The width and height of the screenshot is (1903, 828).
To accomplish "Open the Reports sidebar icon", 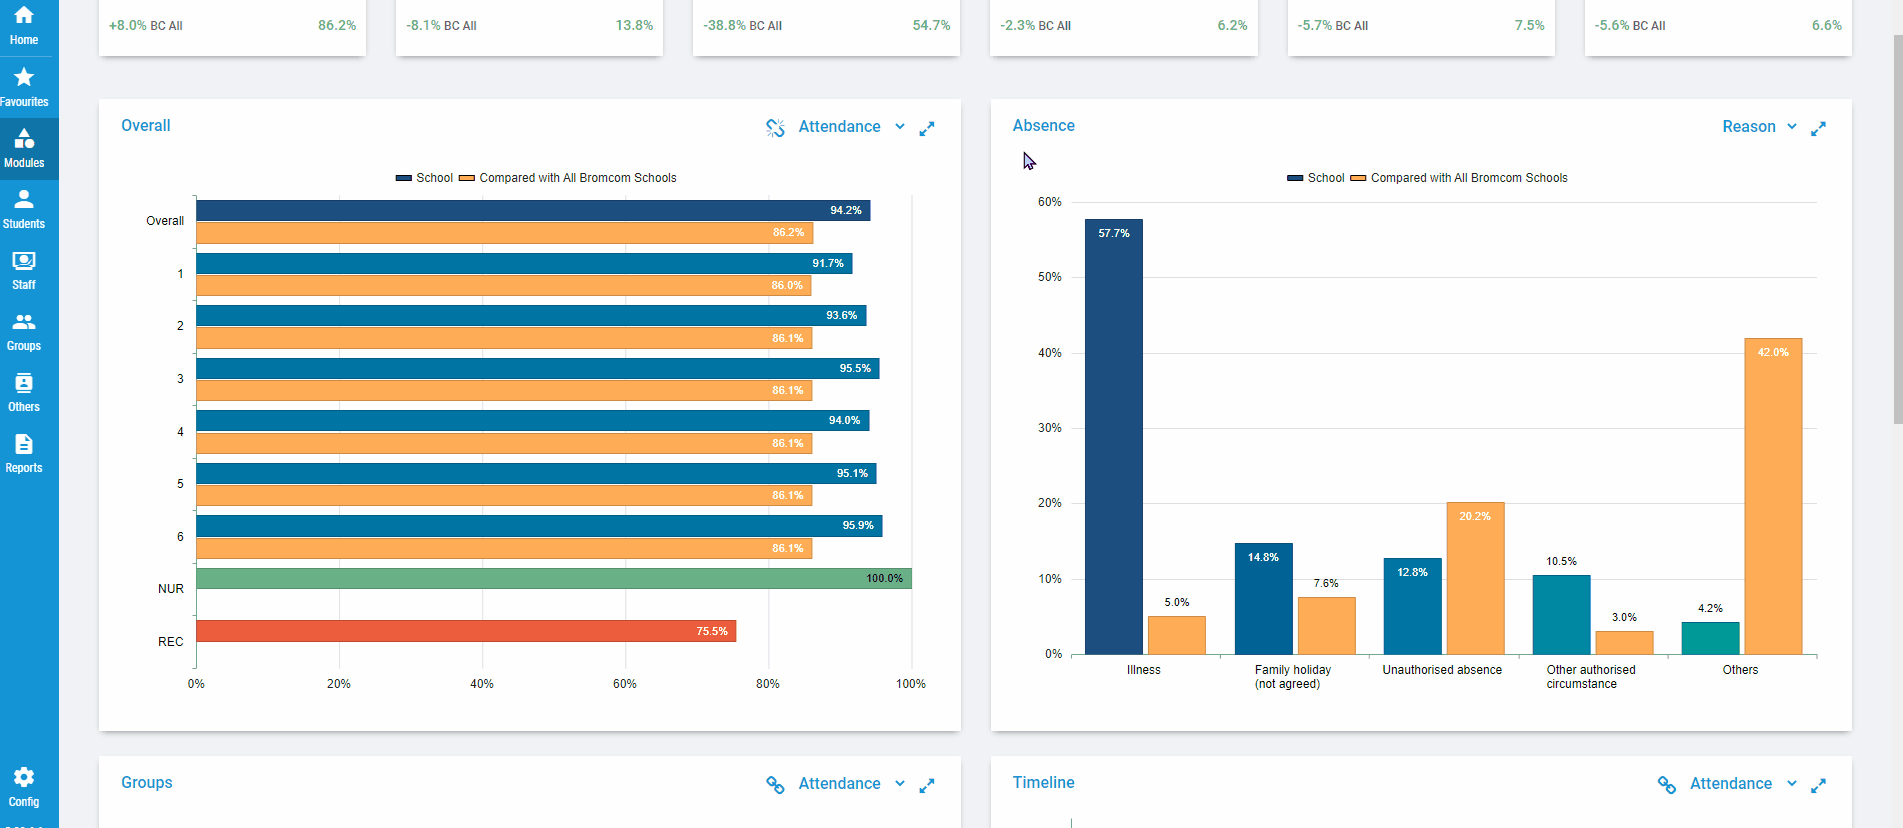I will coord(24,453).
